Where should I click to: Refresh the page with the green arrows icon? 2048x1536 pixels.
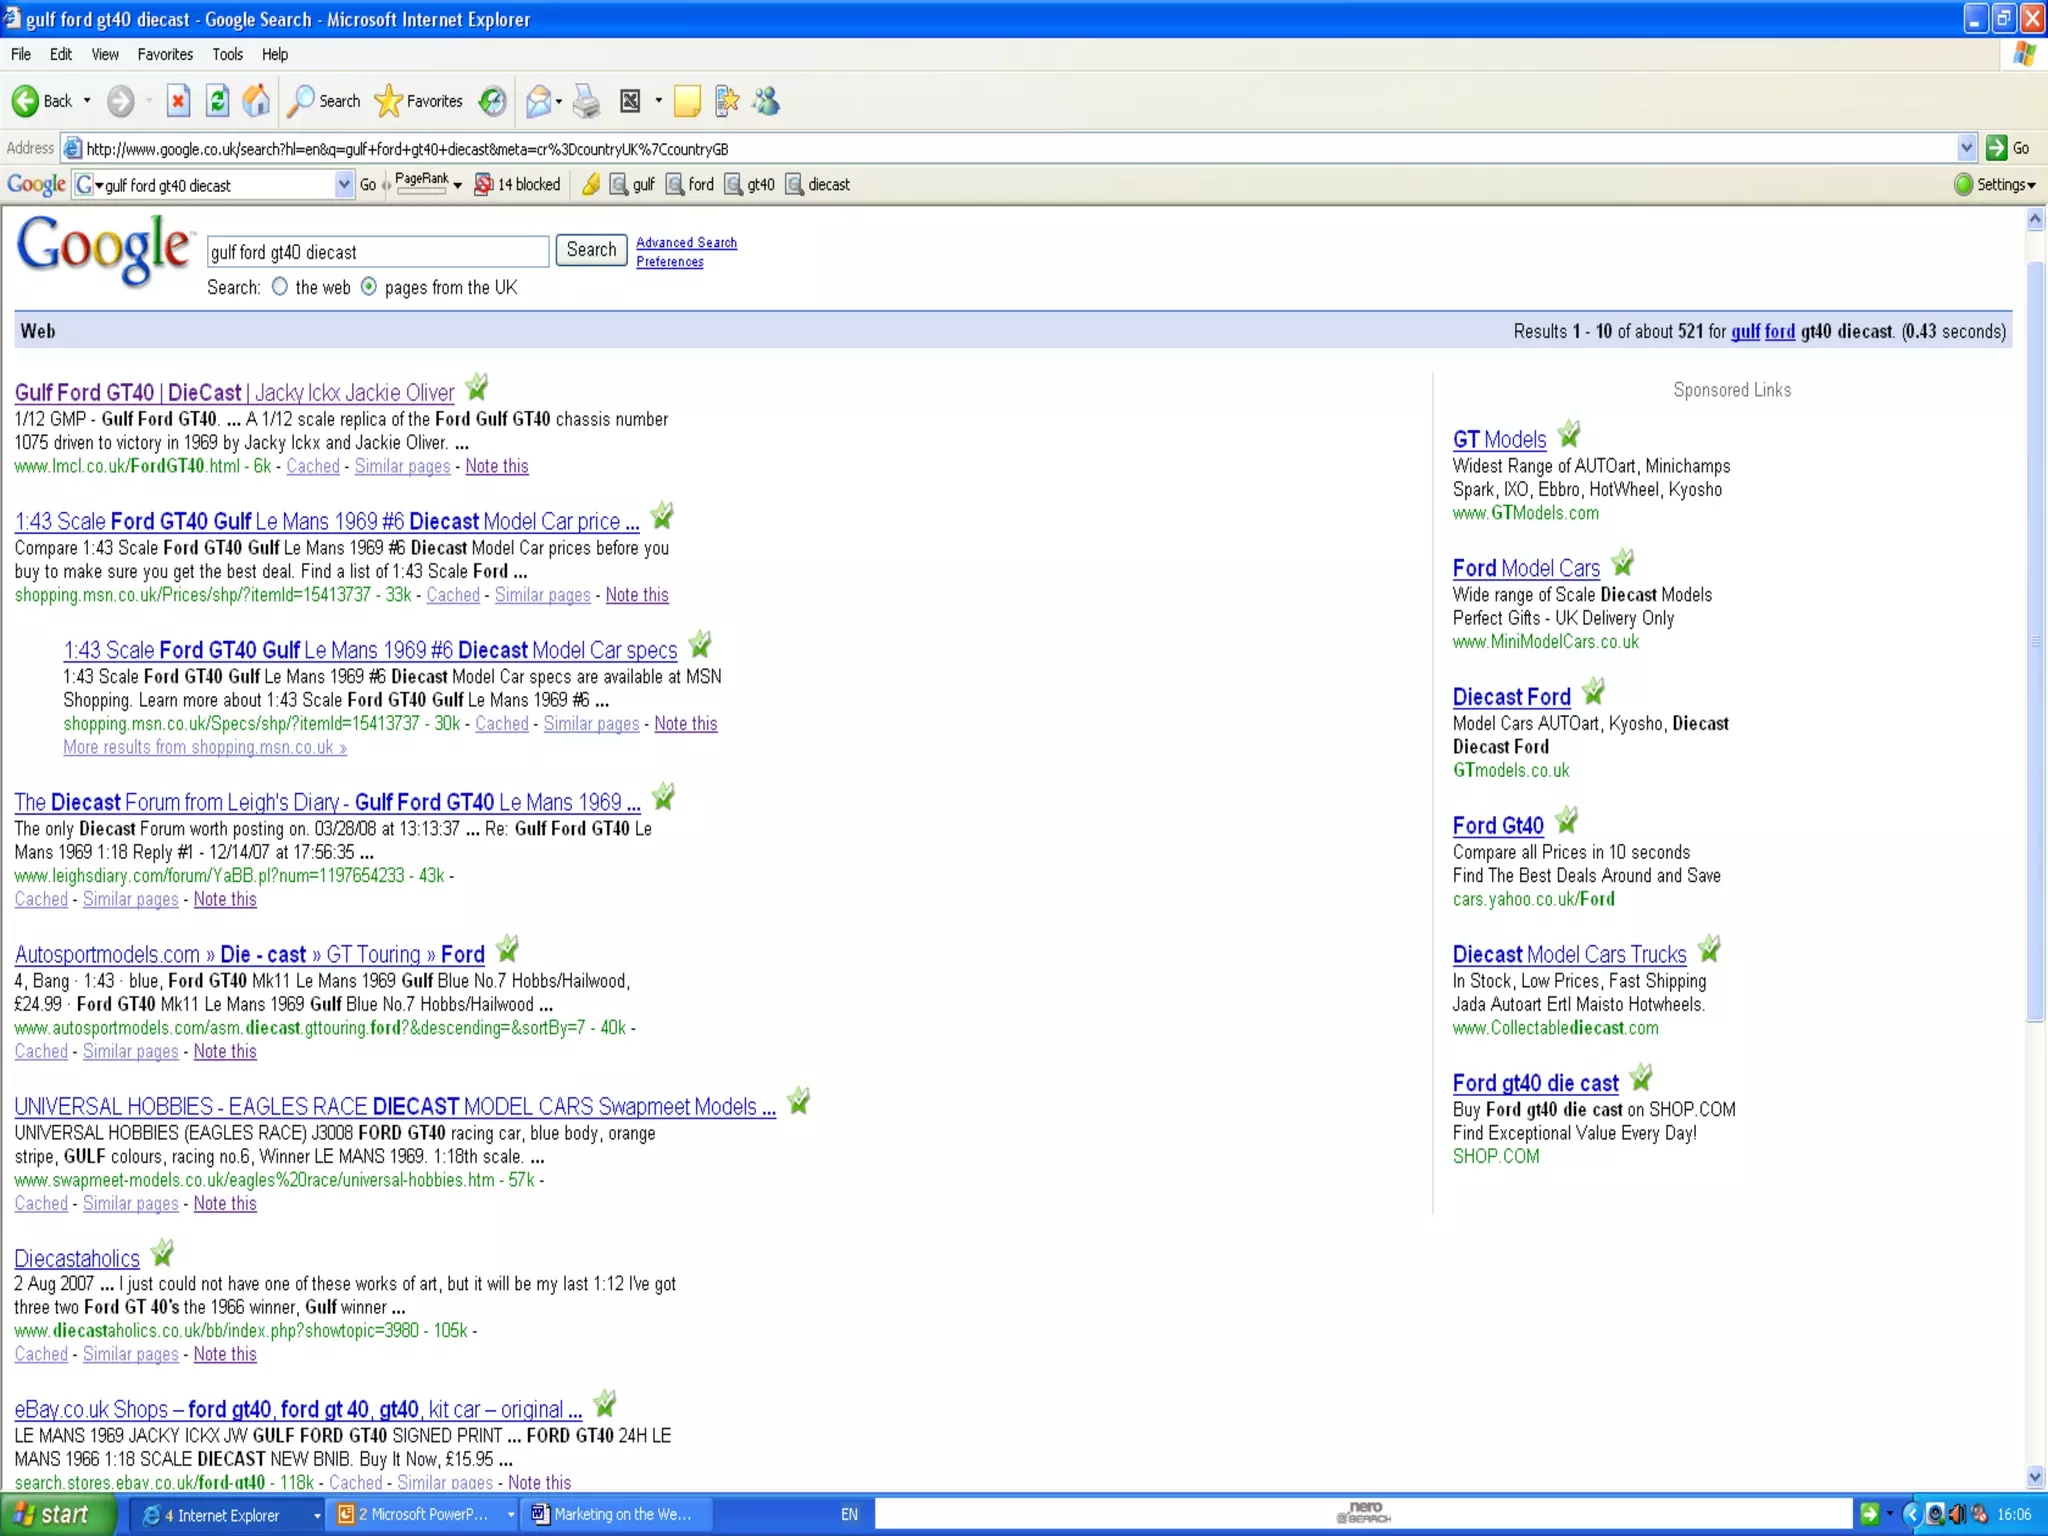tap(217, 101)
